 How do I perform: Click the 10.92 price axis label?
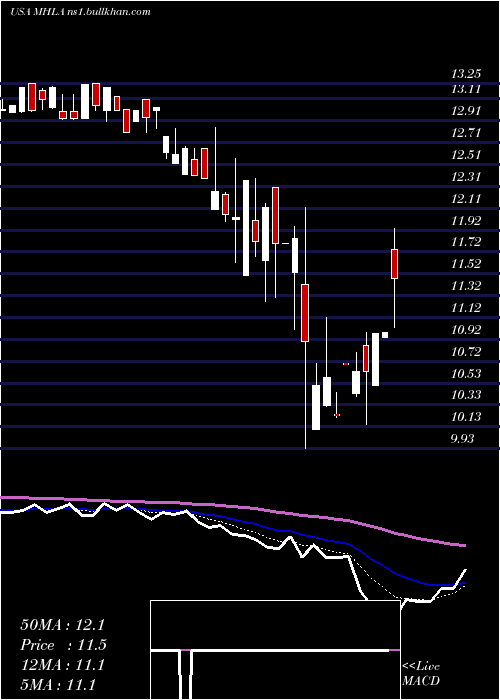coord(466,330)
